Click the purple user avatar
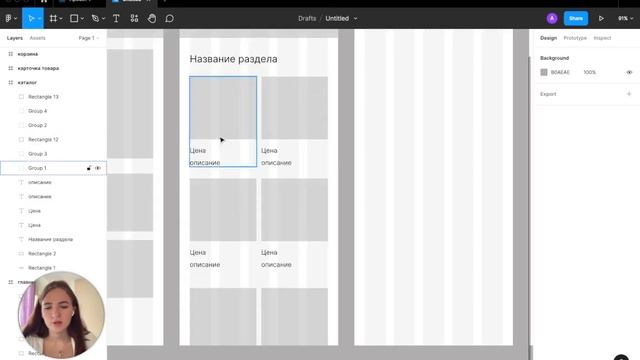 click(x=552, y=18)
